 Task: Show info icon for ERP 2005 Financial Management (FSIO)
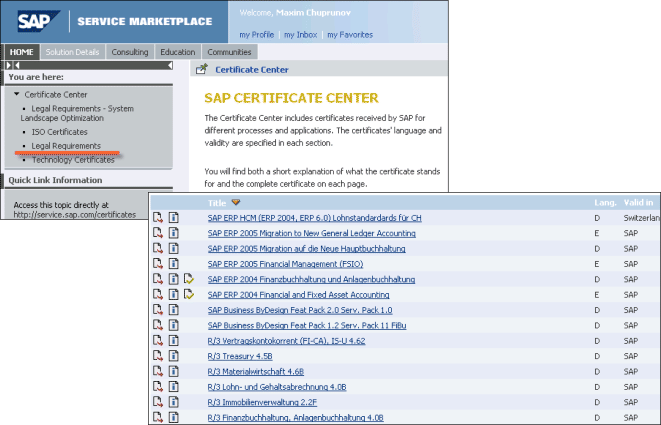(x=174, y=264)
